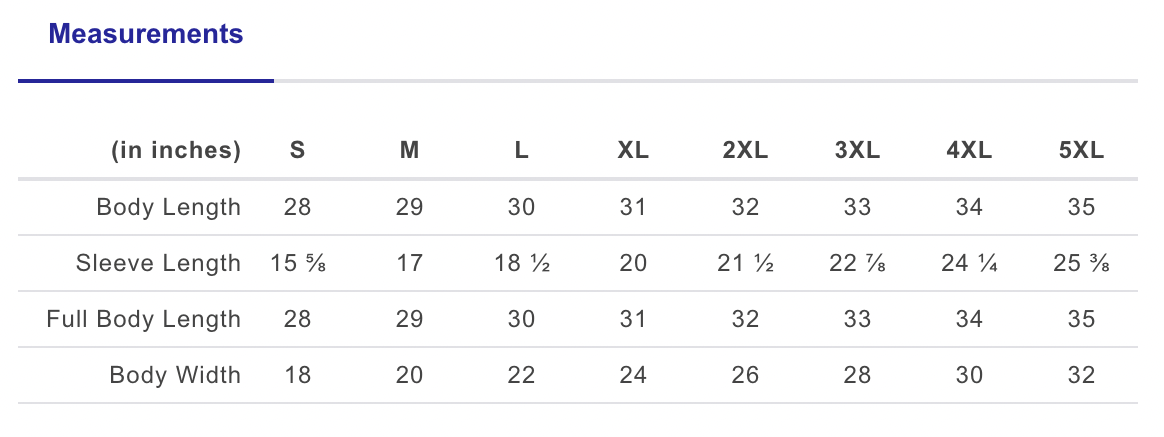The image size is (1164, 437).
Task: Click the 2XL size column header
Action: point(745,151)
